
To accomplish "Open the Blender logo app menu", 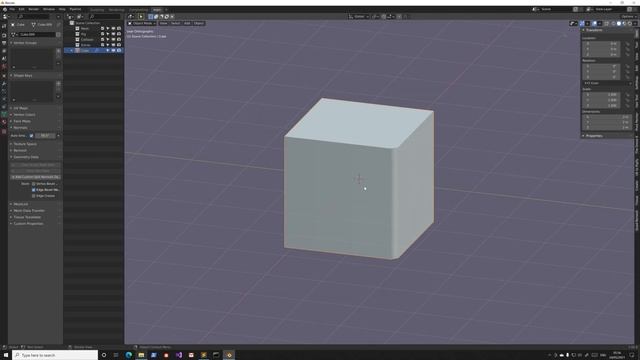I will (4, 9).
